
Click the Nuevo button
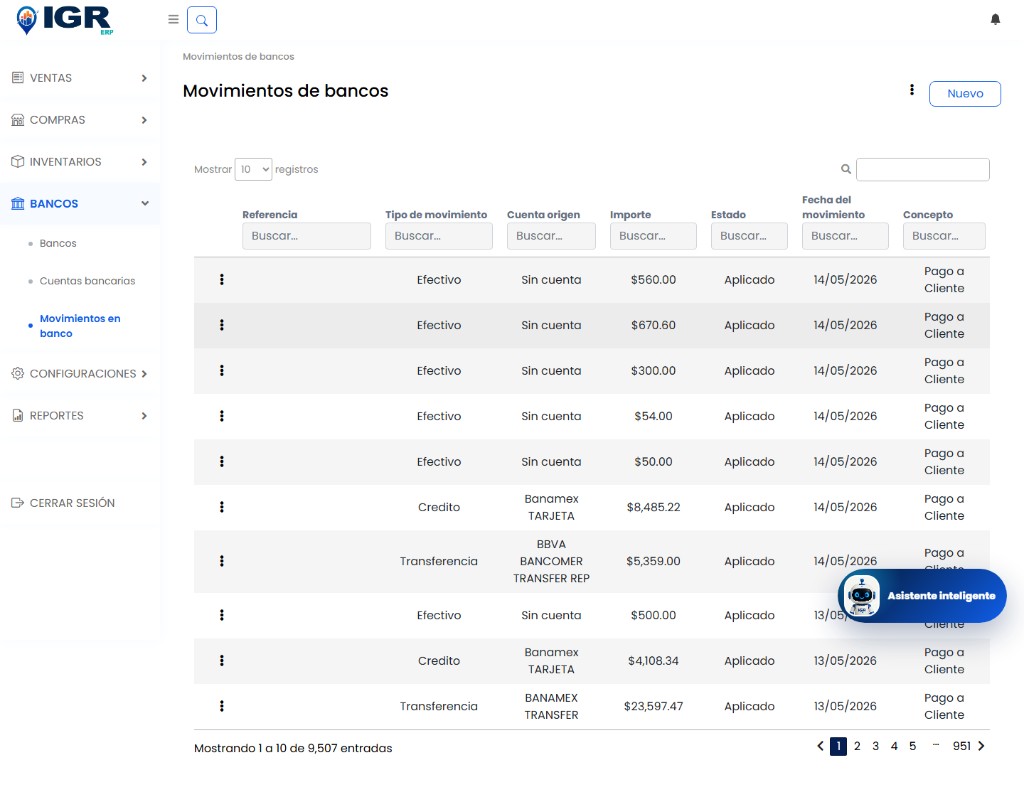pyautogui.click(x=965, y=93)
